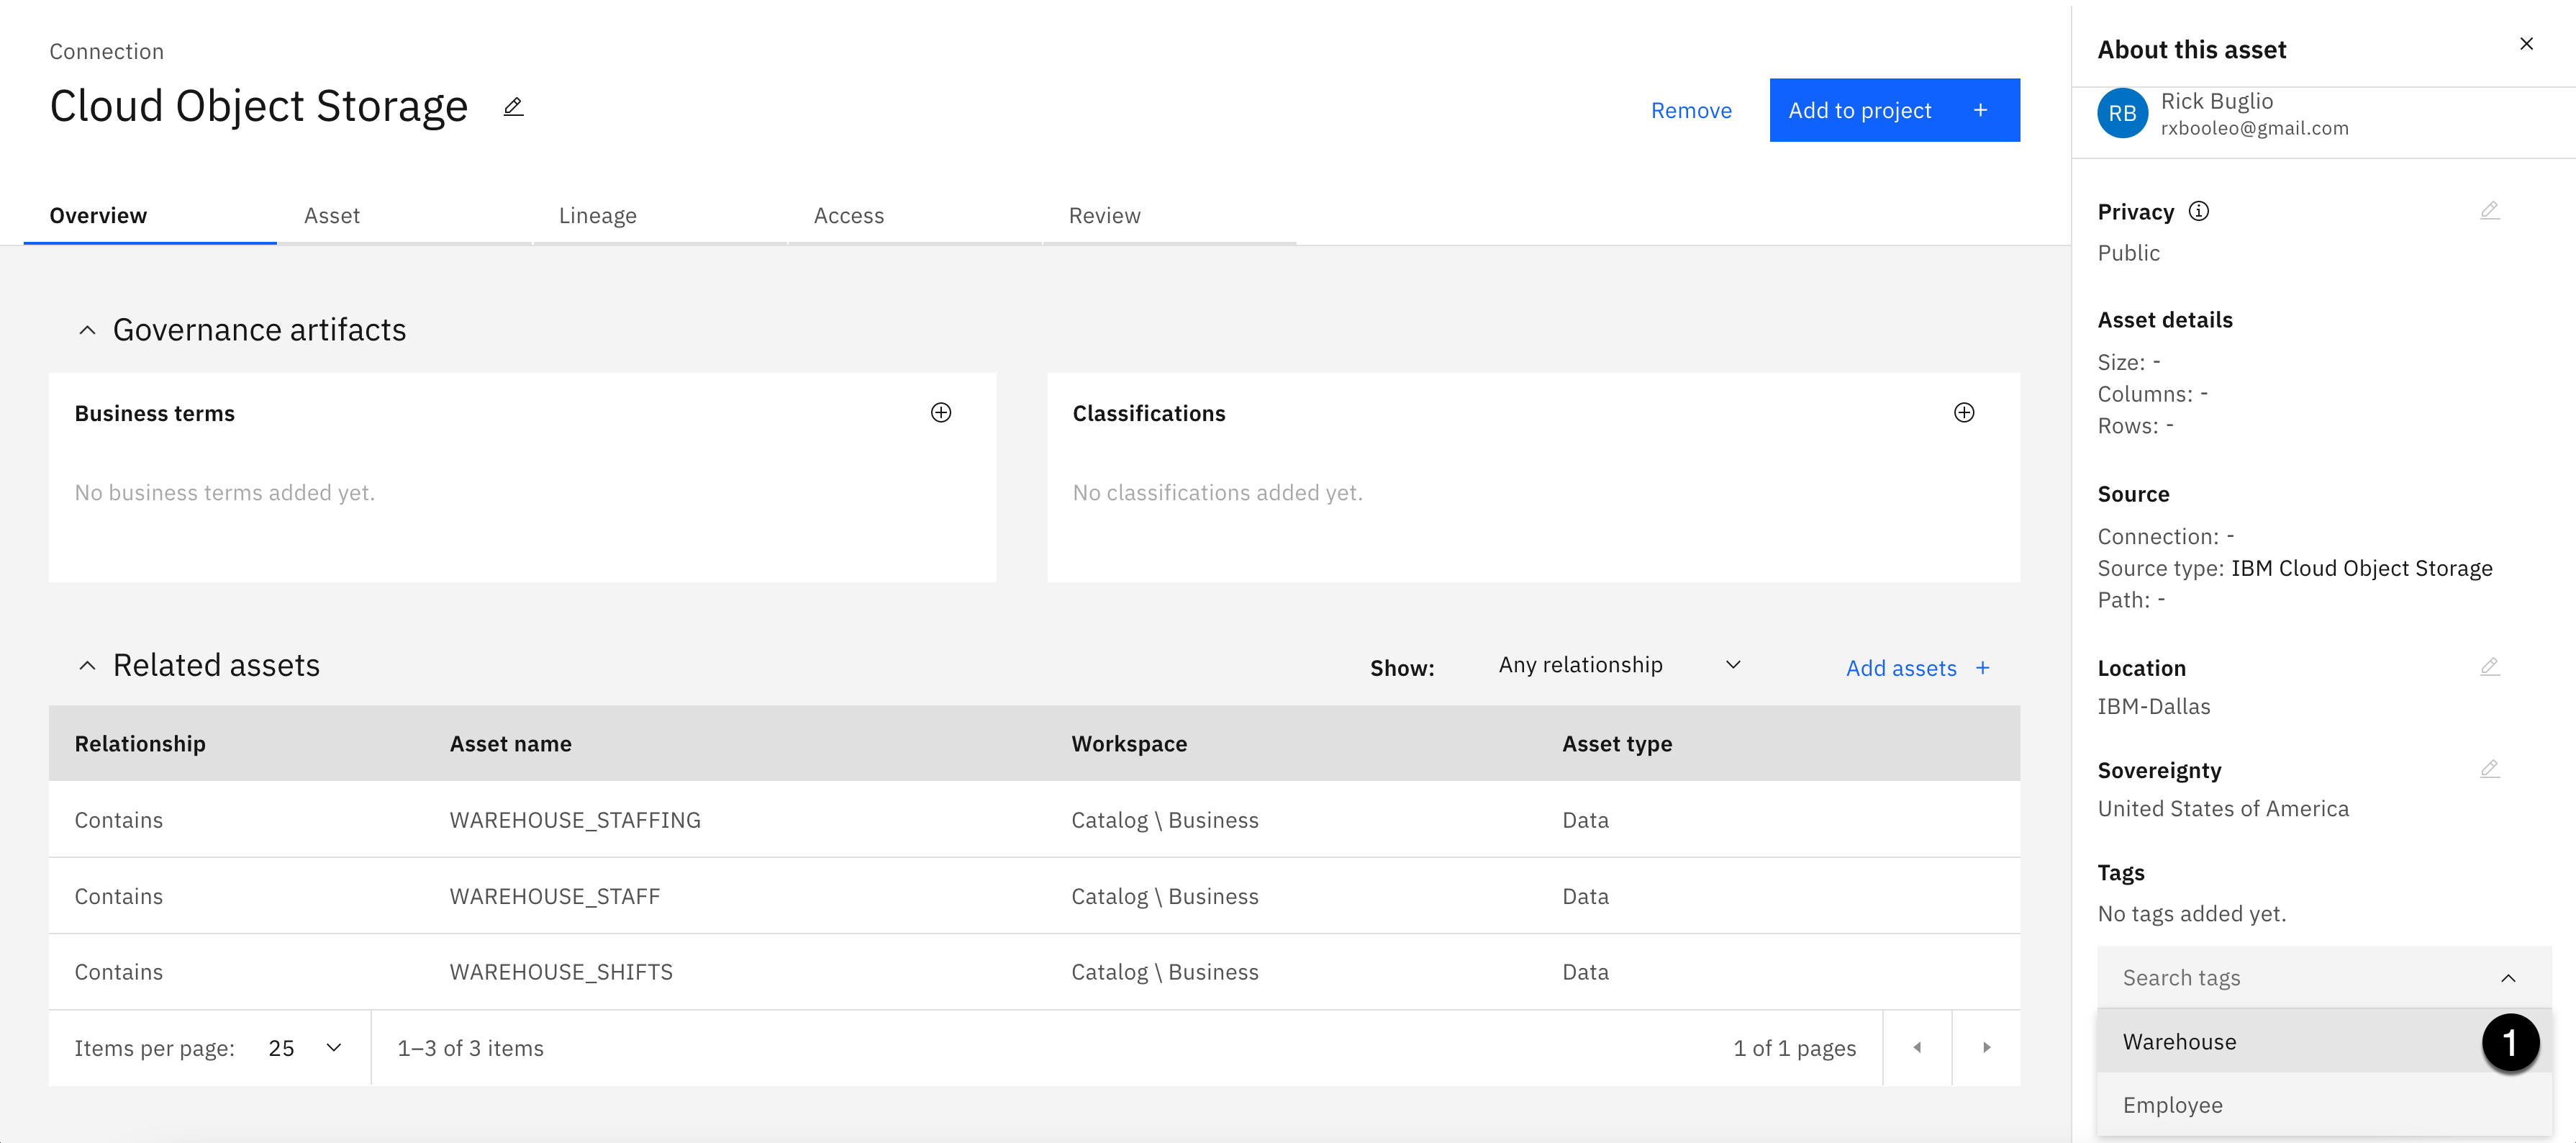
Task: Edit the Privacy setting pencil icon
Action: pos(2489,211)
